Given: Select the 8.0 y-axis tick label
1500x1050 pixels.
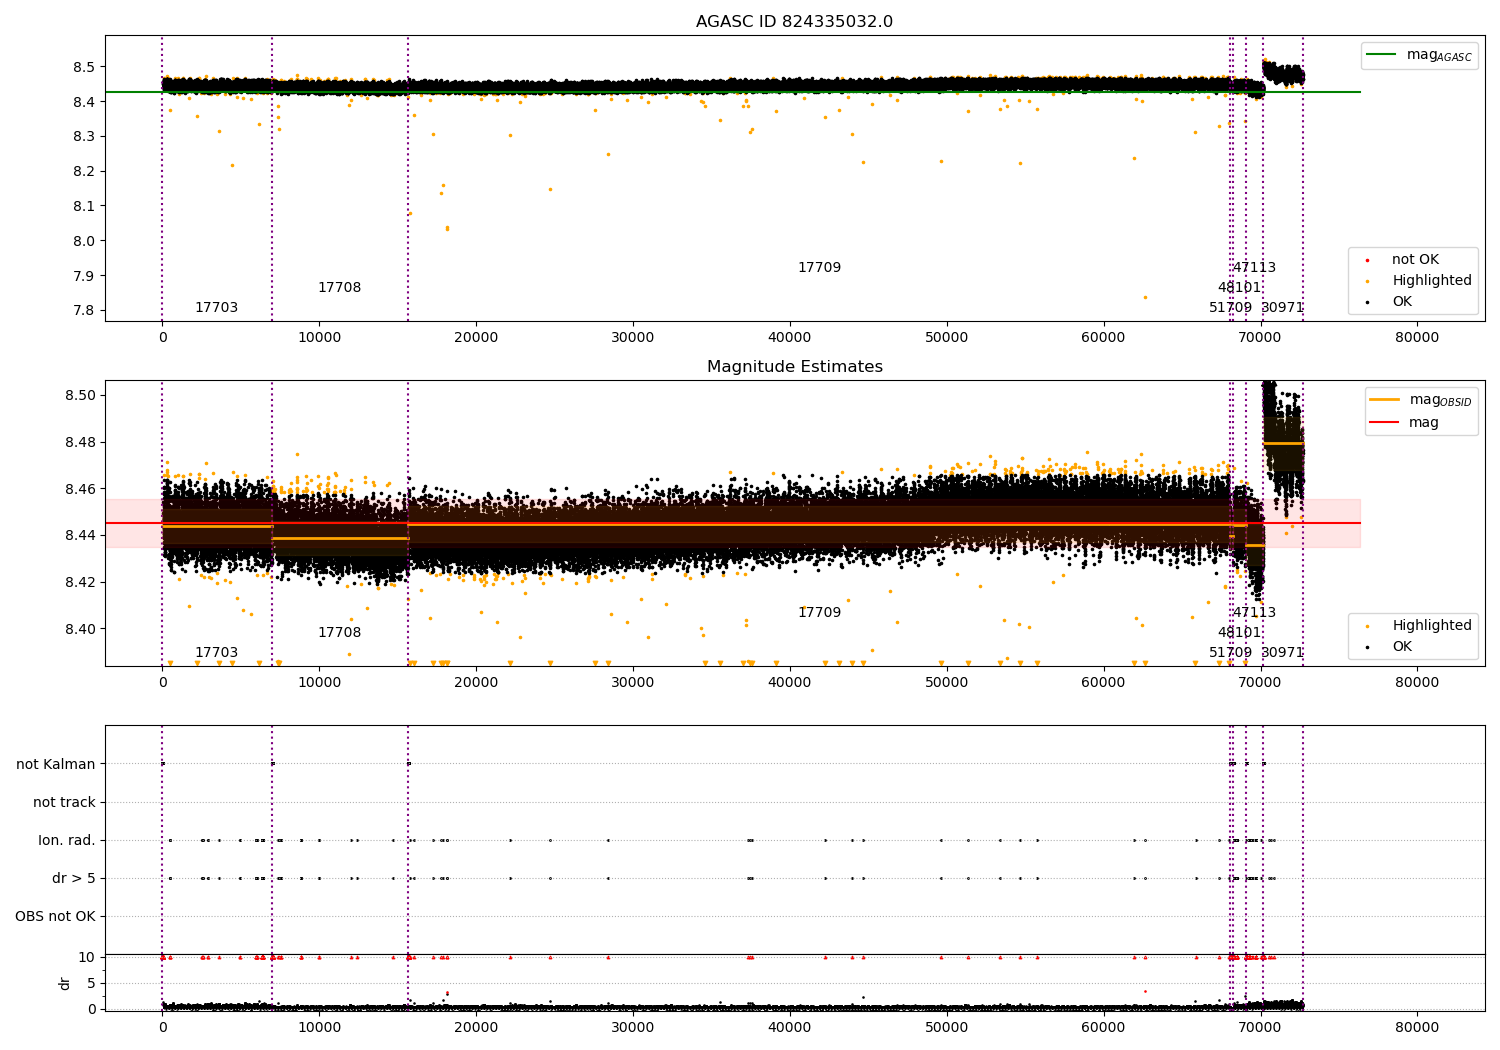Looking at the screenshot, I should tap(84, 241).
